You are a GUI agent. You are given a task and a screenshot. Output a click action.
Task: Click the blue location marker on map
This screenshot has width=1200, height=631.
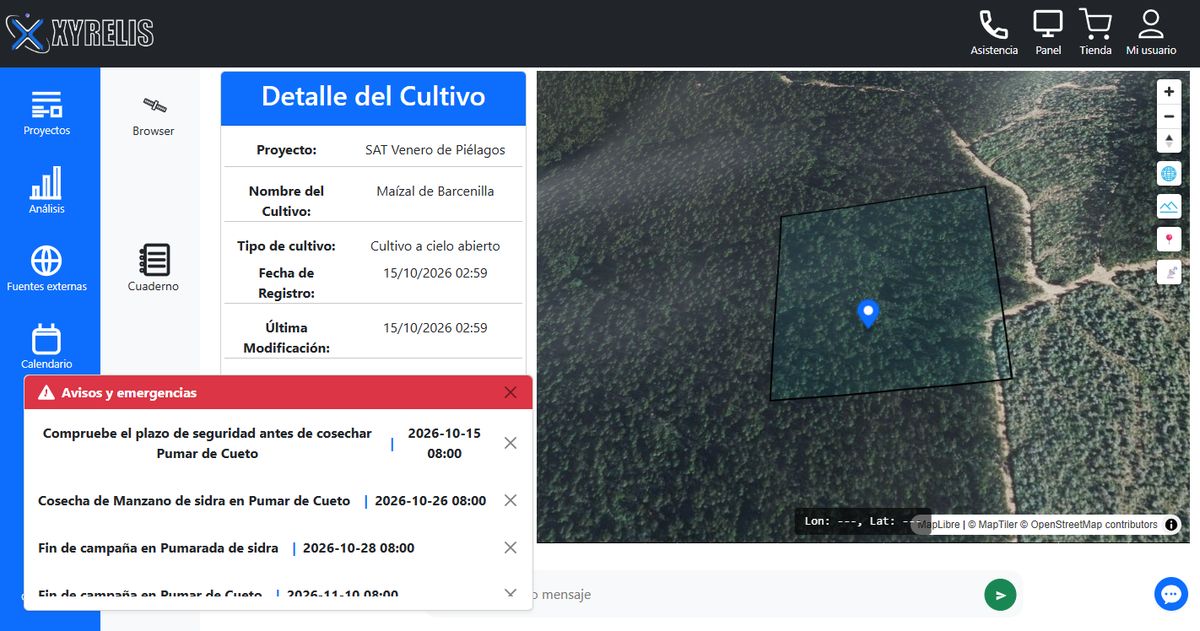pos(868,314)
